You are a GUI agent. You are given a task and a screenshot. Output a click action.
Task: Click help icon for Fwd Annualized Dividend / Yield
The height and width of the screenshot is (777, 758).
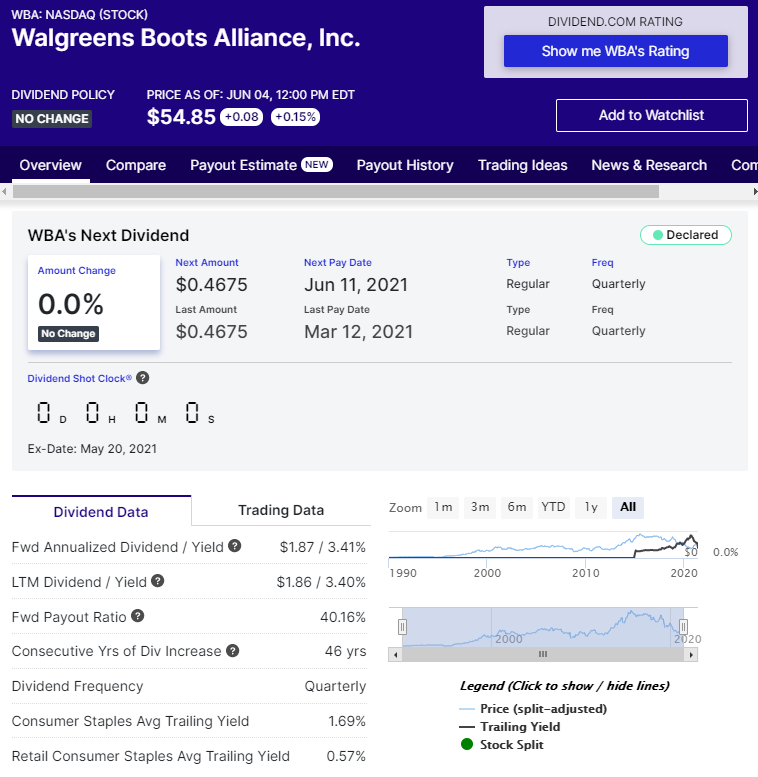(x=234, y=546)
